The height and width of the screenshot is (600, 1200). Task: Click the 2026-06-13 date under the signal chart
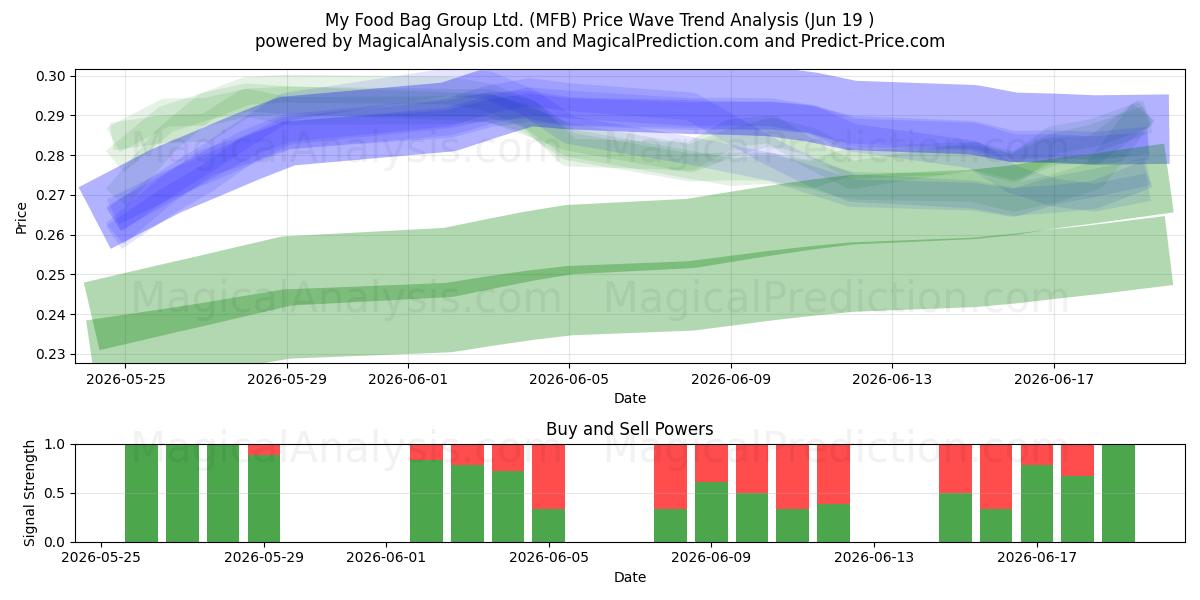pos(874,558)
